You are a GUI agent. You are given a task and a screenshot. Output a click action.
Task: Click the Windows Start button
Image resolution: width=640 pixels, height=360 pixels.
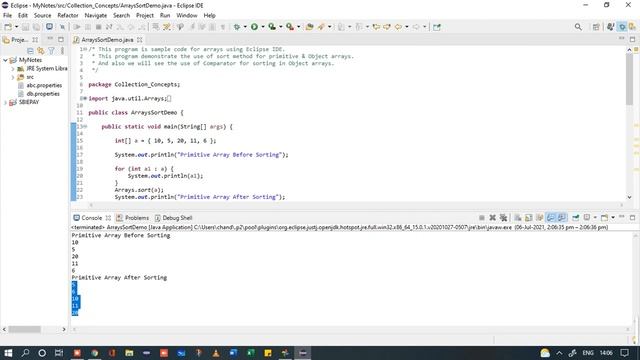point(8,353)
